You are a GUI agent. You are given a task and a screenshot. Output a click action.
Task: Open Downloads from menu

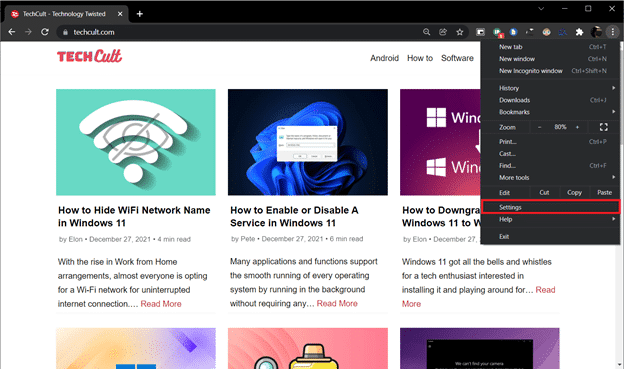pos(550,100)
